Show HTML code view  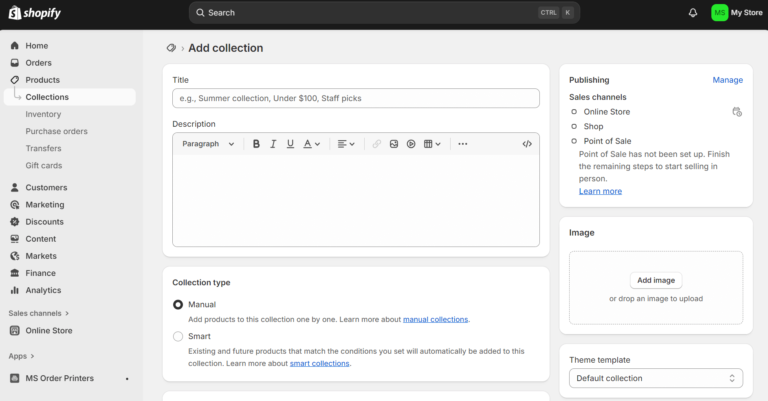click(x=527, y=144)
